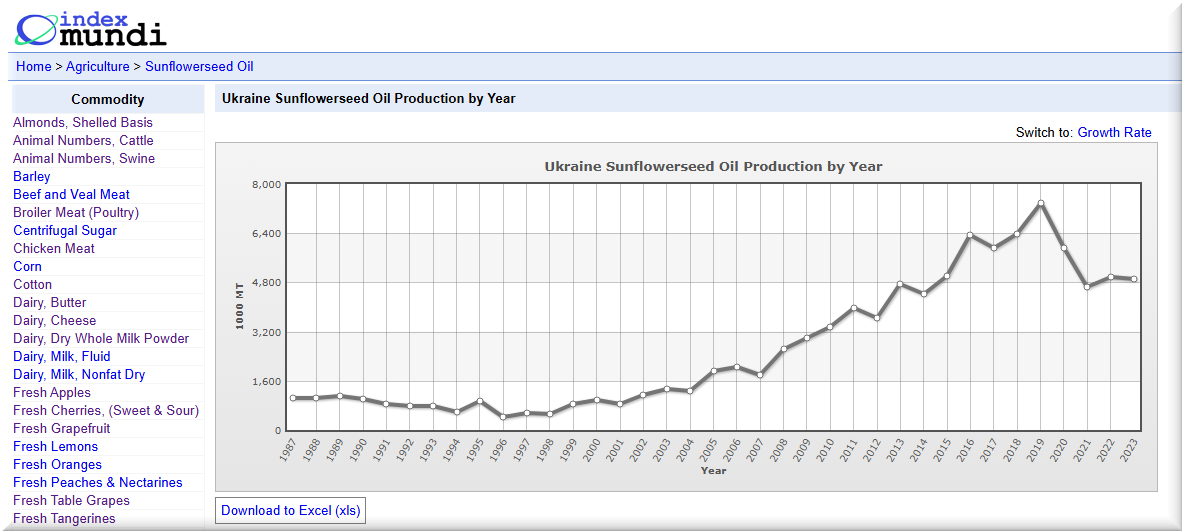This screenshot has height=531, width=1182.
Task: Select Almonds, Shelled Basis commodity
Action: click(x=83, y=122)
